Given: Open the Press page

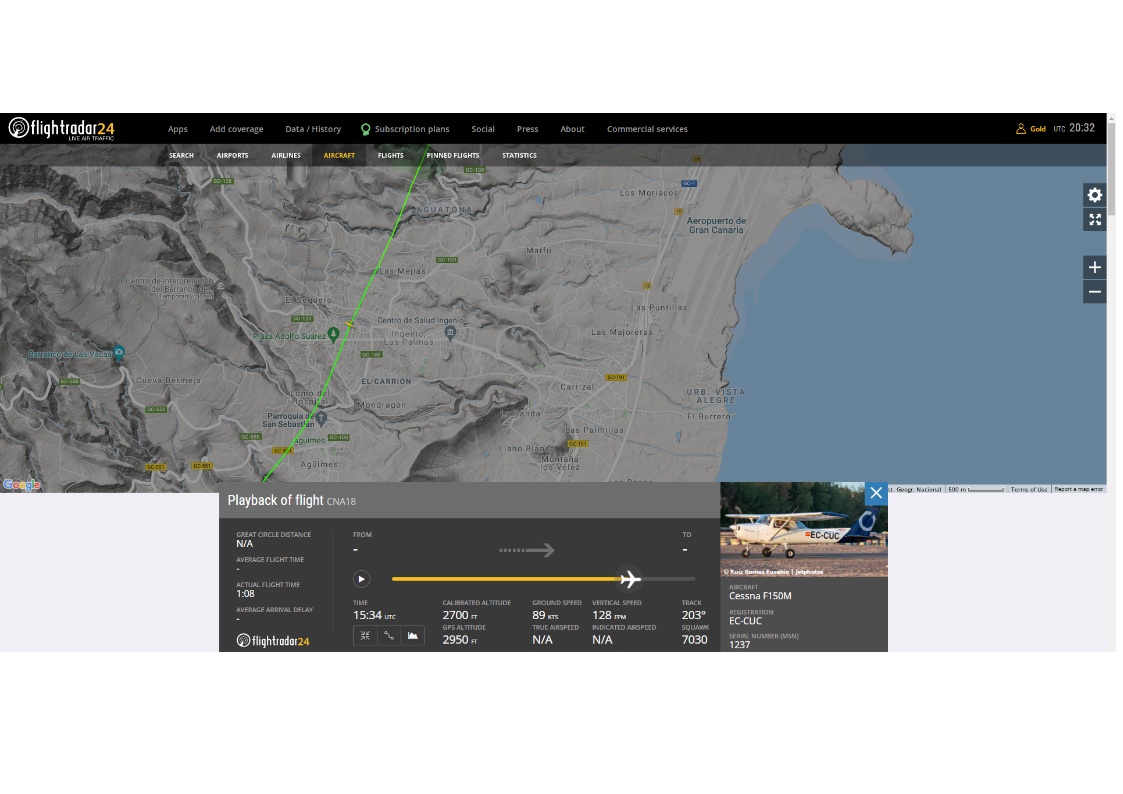Looking at the screenshot, I should pyautogui.click(x=527, y=129).
